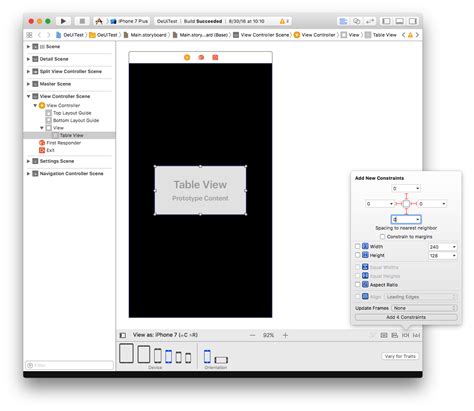Screen dimensions: 474x411
Task: Open the Embed In Stack button
Action: pyautogui.click(x=384, y=335)
